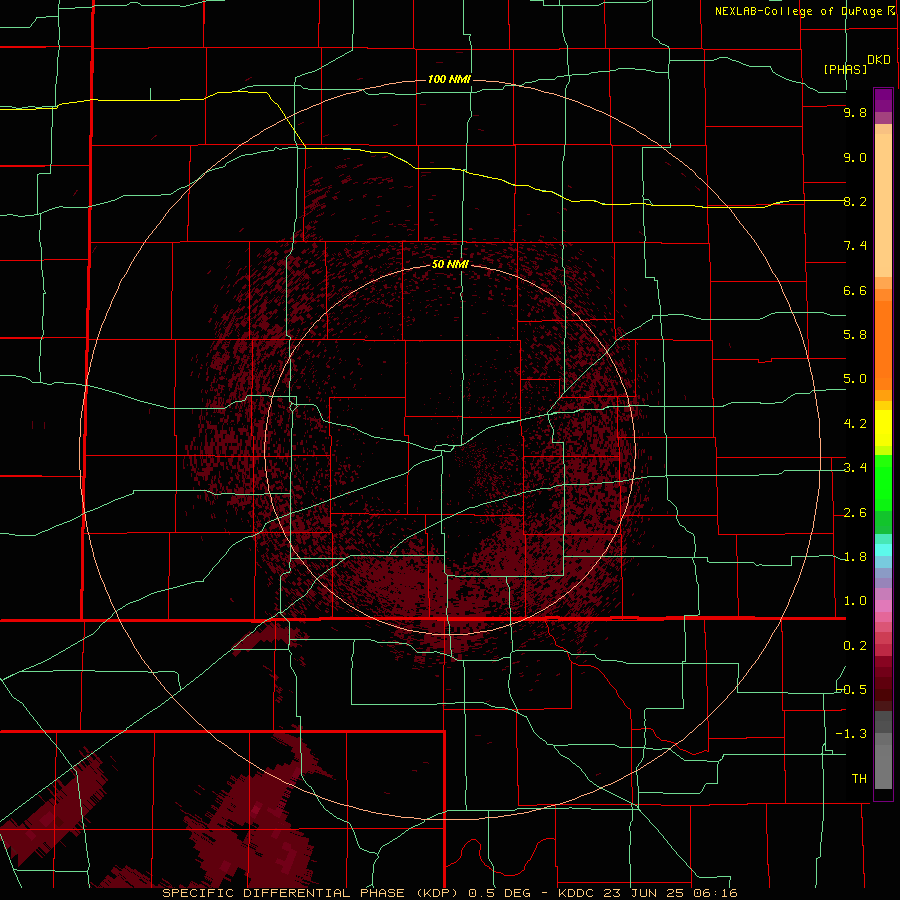Click the 1.8 legend value
Viewport: 900px width, 900px height.
click(x=855, y=557)
